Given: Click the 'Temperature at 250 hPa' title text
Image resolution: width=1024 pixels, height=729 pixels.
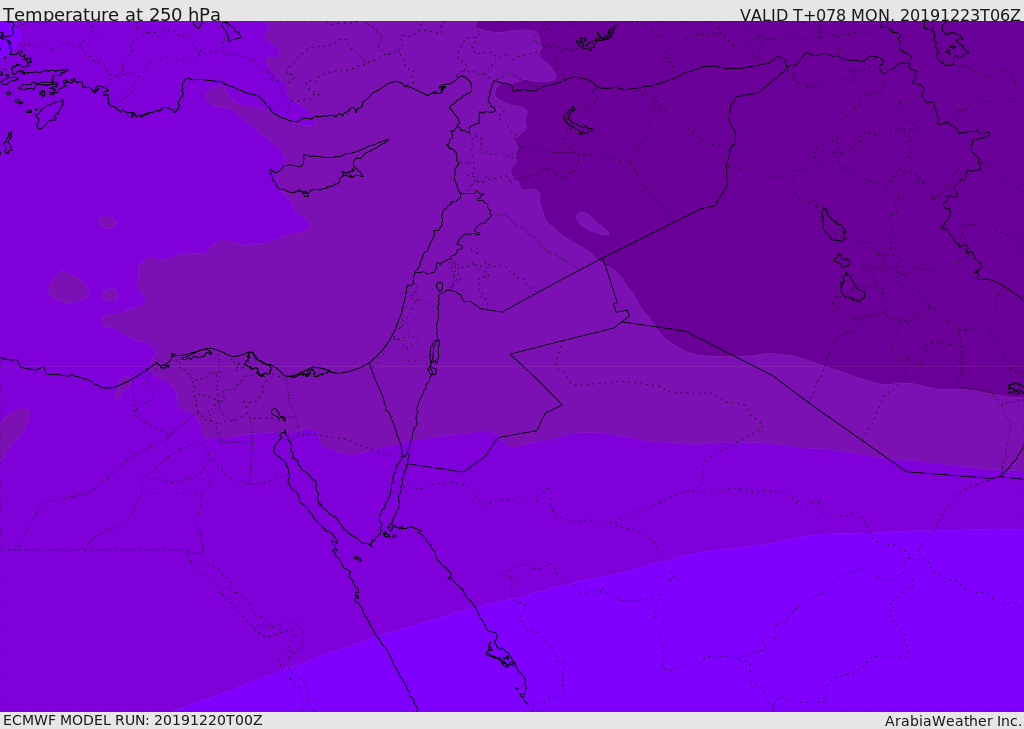Looking at the screenshot, I should coord(112,14).
